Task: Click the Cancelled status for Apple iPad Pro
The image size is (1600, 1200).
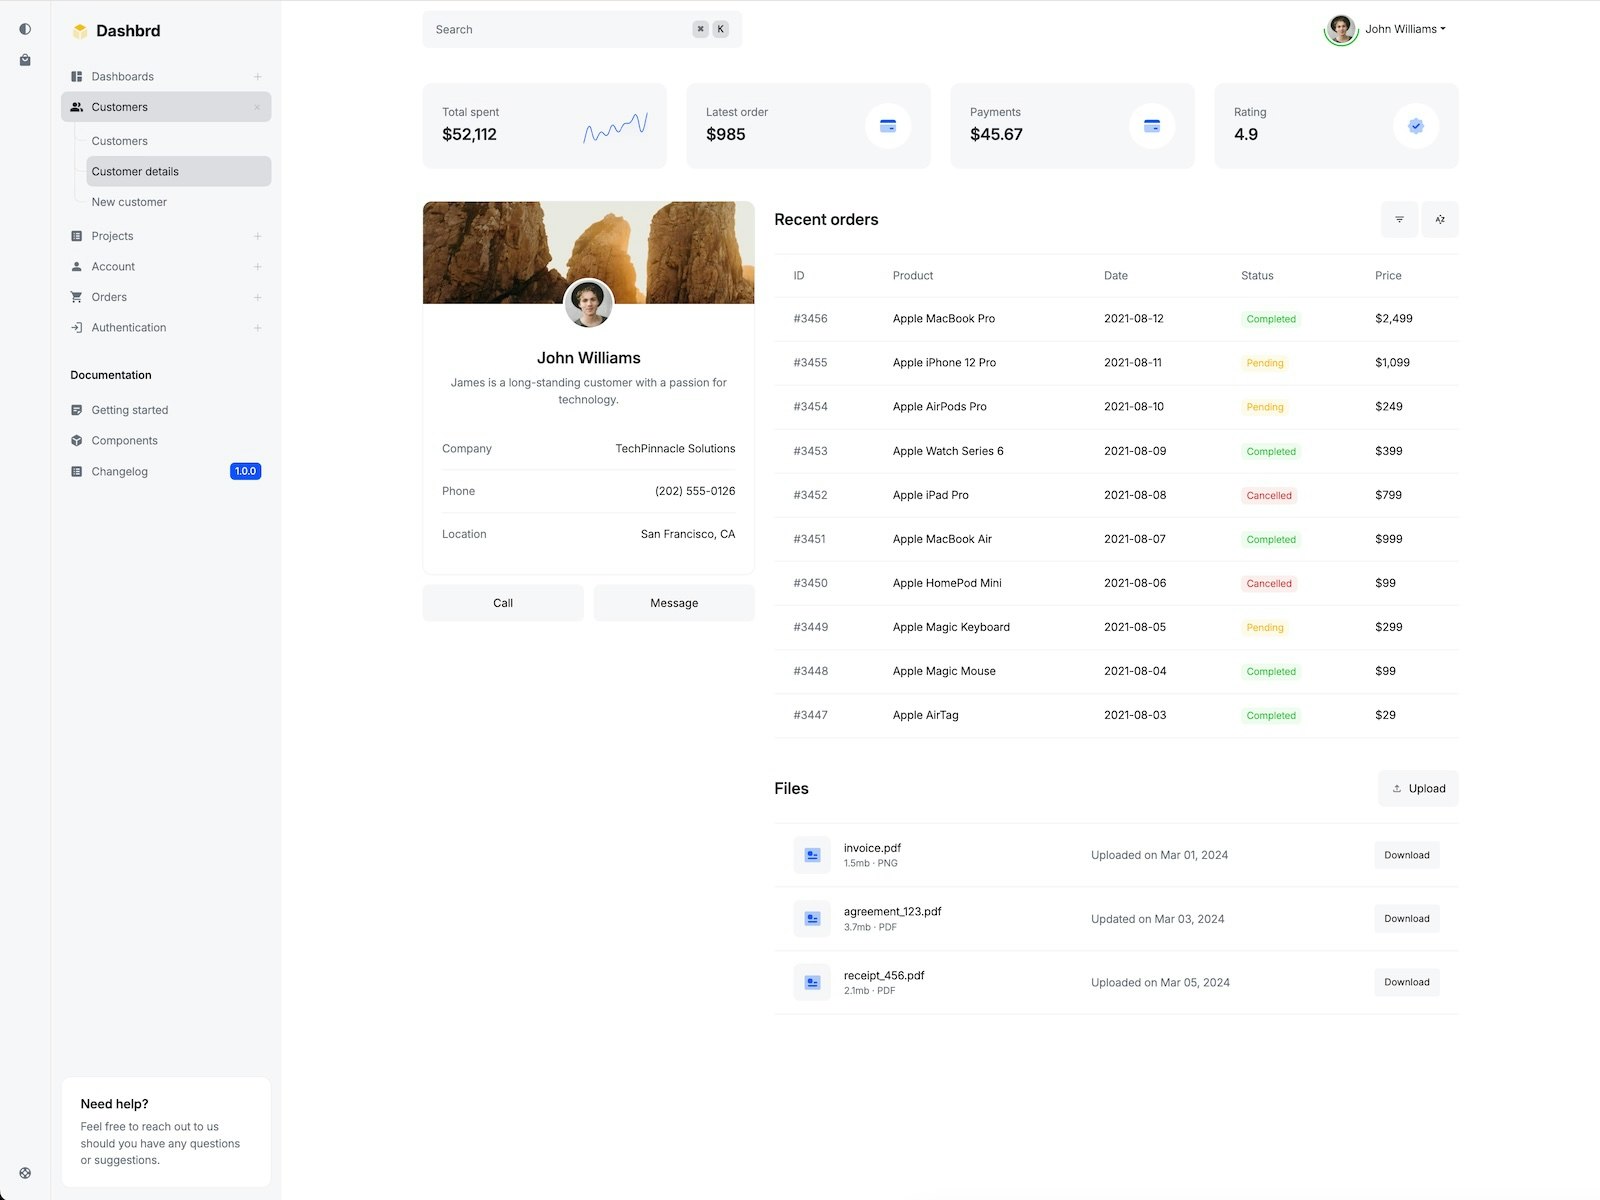Action: 1269,495
